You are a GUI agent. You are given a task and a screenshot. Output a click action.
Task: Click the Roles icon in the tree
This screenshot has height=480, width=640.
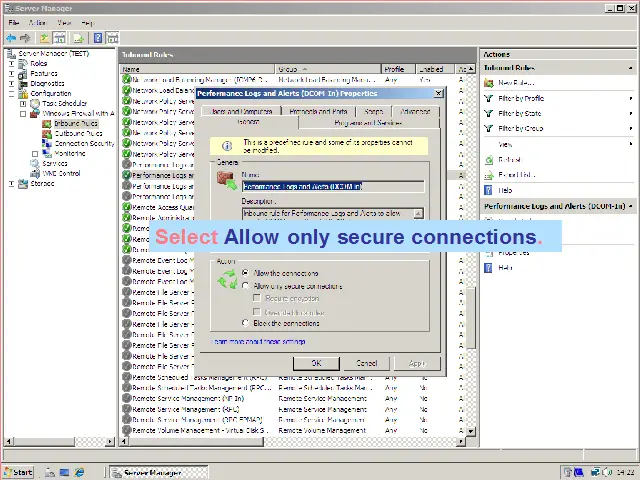(x=23, y=63)
